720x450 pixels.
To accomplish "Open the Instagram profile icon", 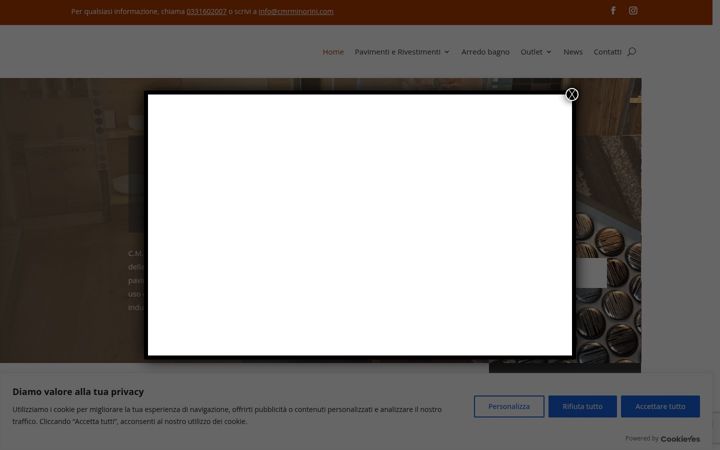I will 633,11.
